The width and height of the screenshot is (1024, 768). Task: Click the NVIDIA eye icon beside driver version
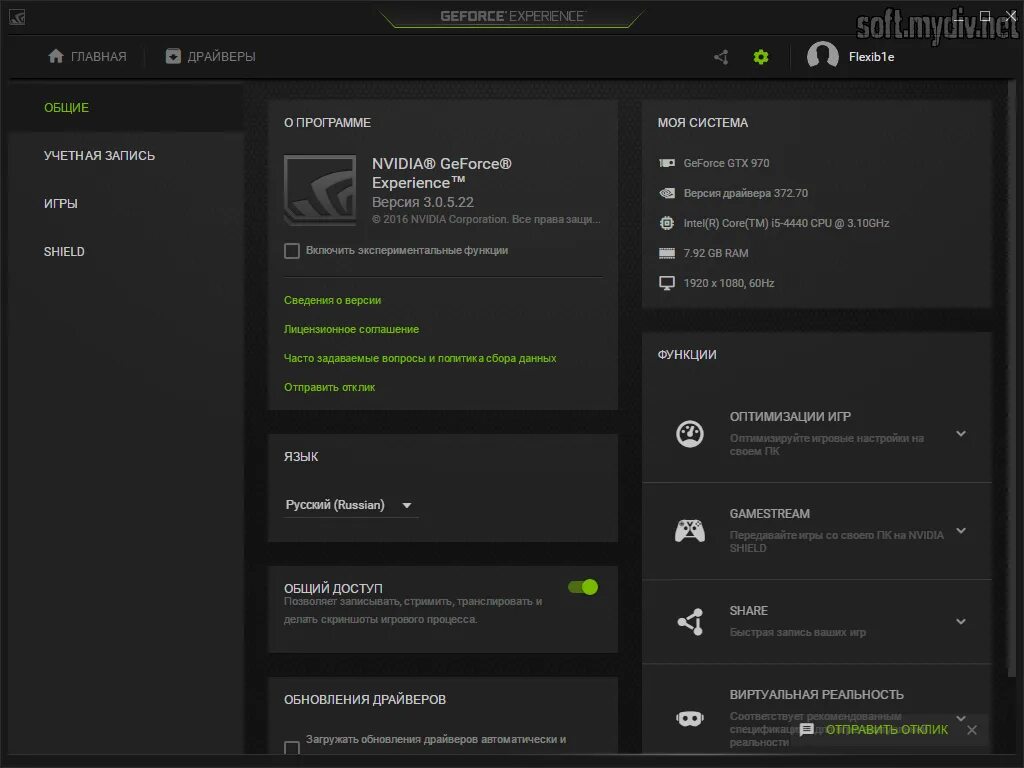(667, 193)
